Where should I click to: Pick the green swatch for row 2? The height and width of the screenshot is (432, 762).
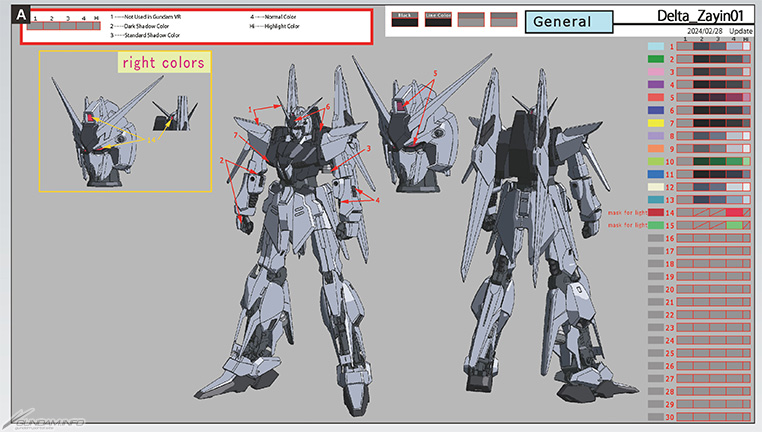click(656, 59)
